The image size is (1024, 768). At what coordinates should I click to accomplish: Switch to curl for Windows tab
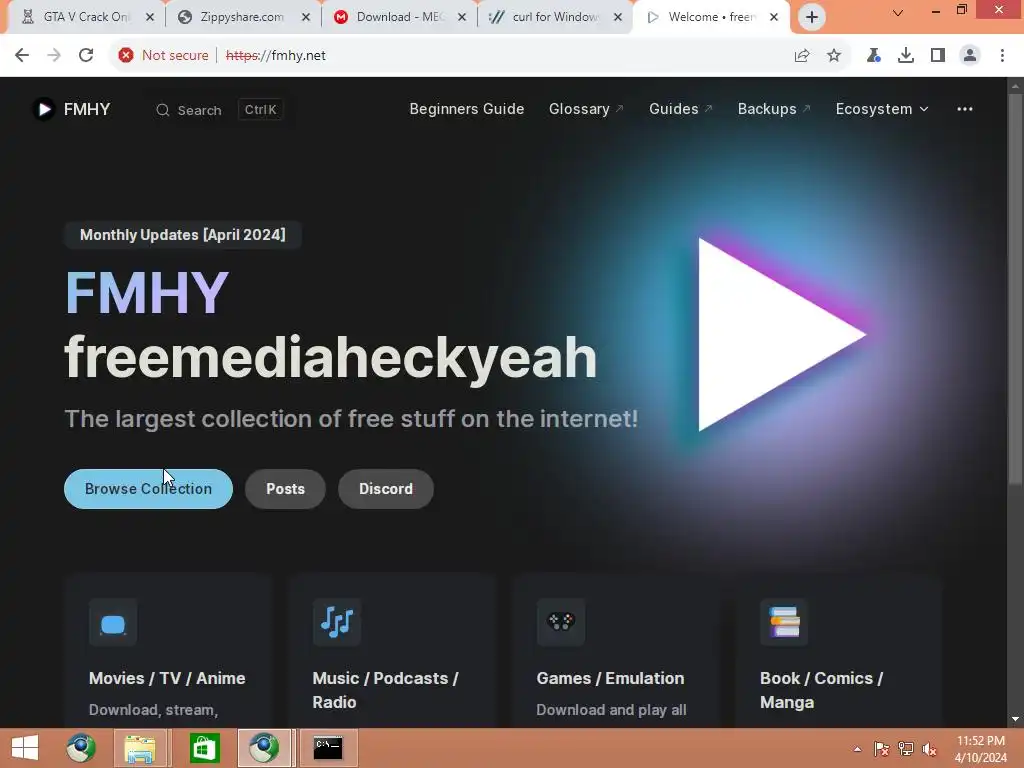pos(554,17)
